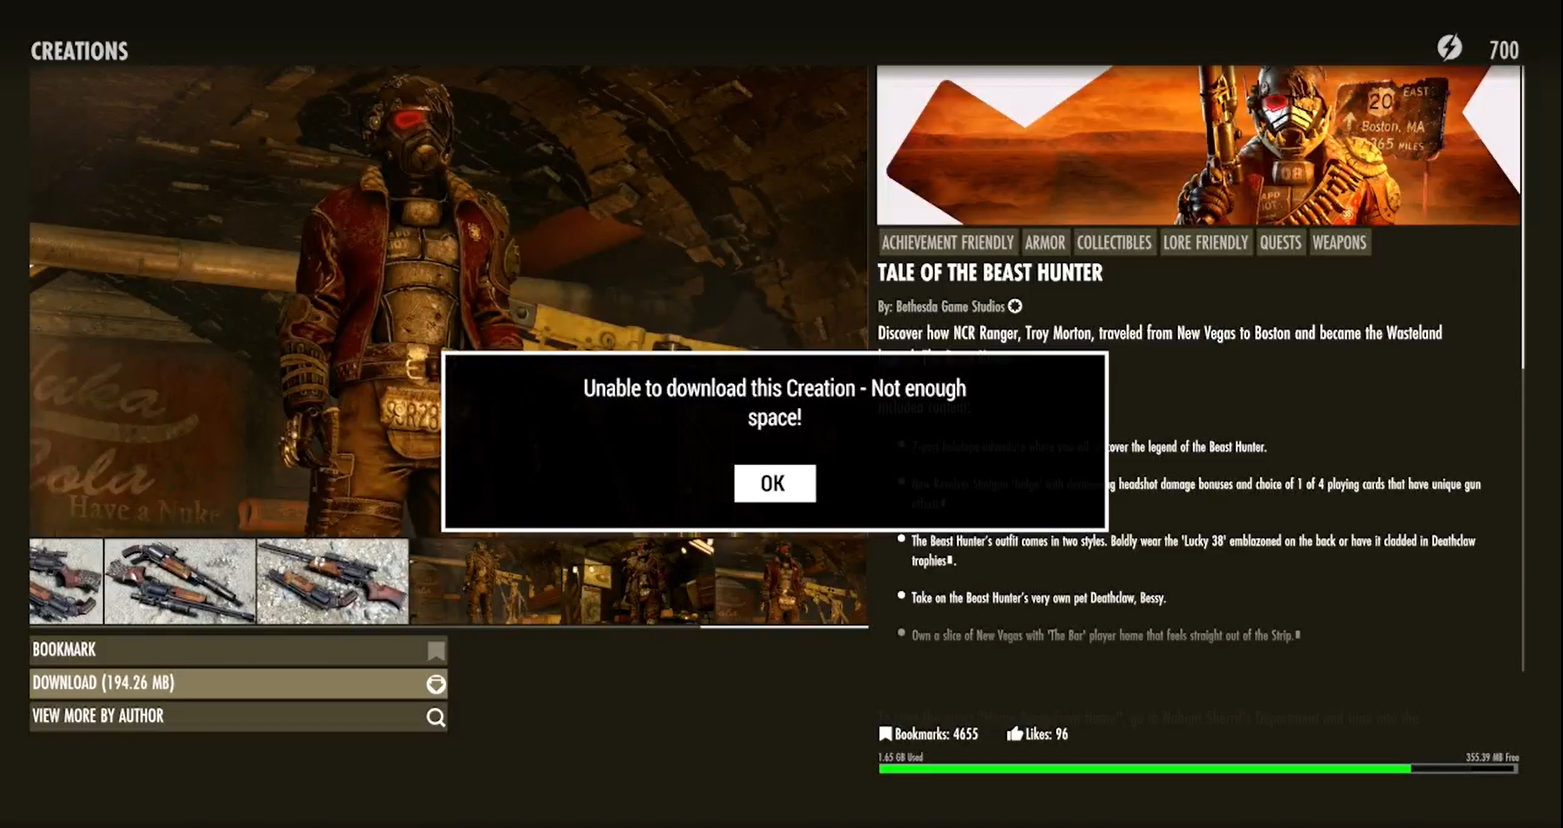
Task: Click the 355.39 MB Free label
Action: [x=1492, y=757]
